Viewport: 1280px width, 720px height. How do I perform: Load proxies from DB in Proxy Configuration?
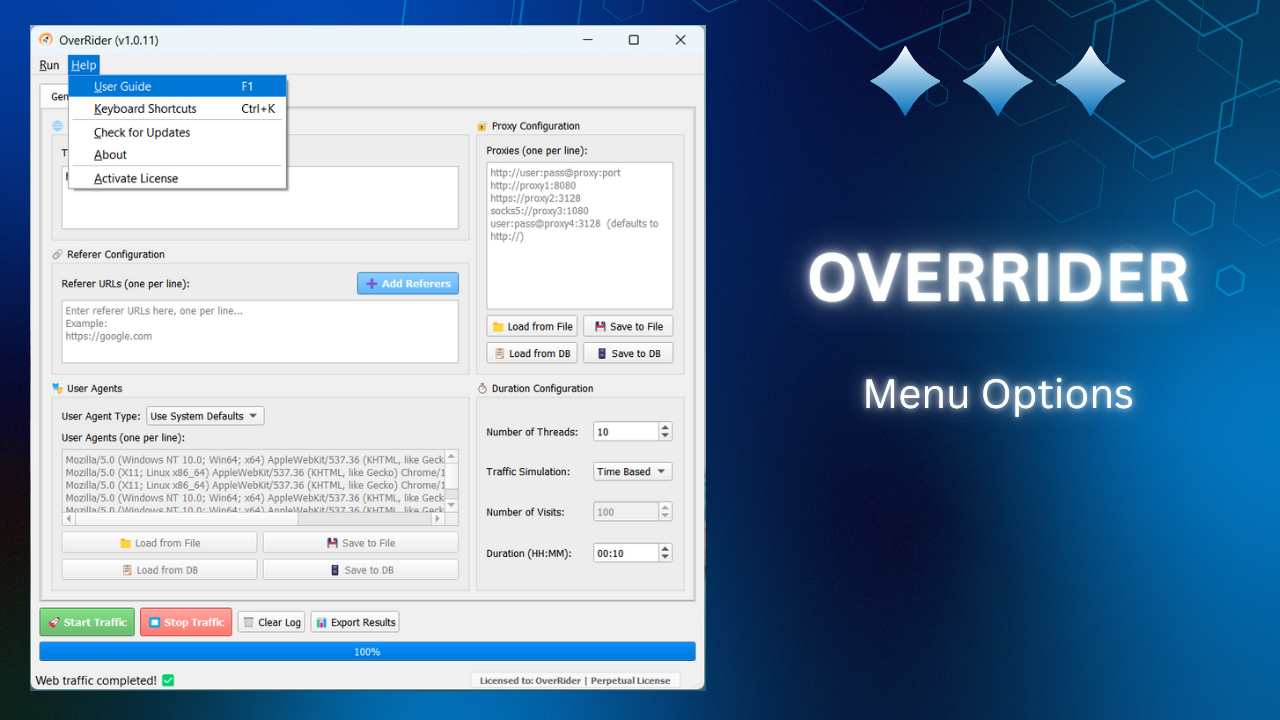(532, 353)
